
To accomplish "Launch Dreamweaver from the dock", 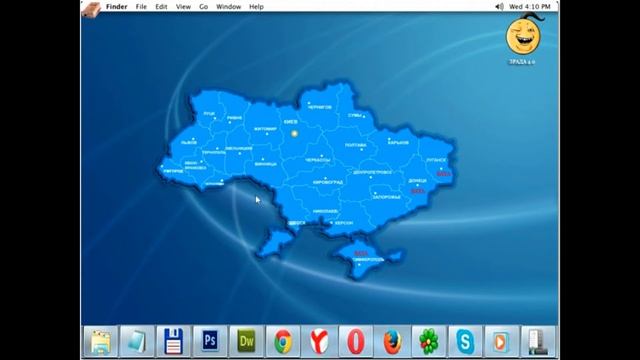I will click(246, 341).
